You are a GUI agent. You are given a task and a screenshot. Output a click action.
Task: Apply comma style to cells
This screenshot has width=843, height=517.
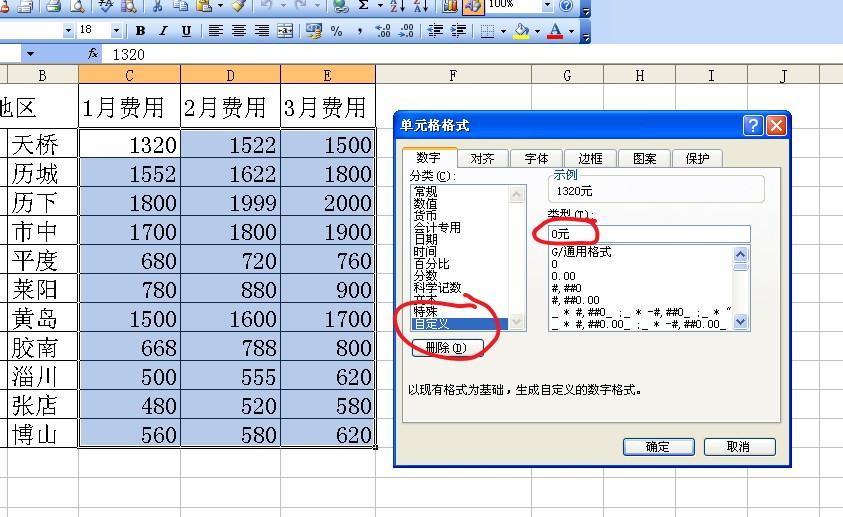tap(359, 31)
